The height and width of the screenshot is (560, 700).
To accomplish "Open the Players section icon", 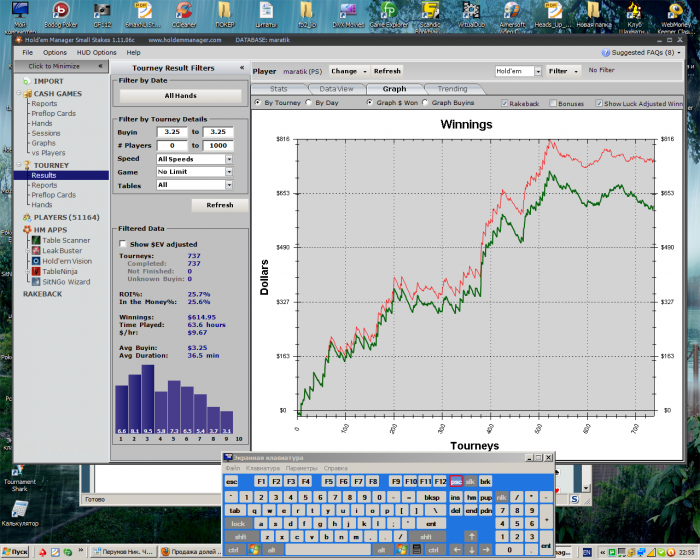I will pos(27,217).
